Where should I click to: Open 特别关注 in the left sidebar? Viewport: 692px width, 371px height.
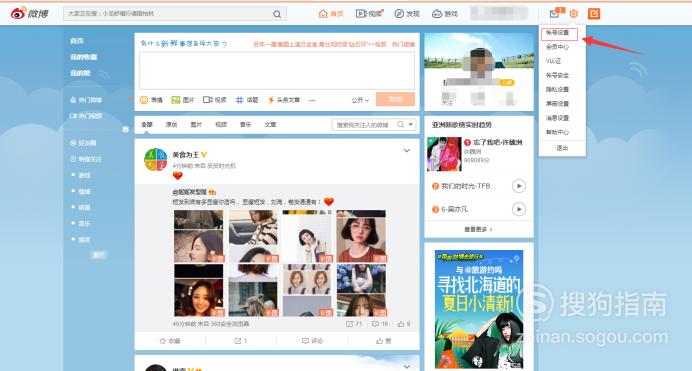tap(86, 159)
